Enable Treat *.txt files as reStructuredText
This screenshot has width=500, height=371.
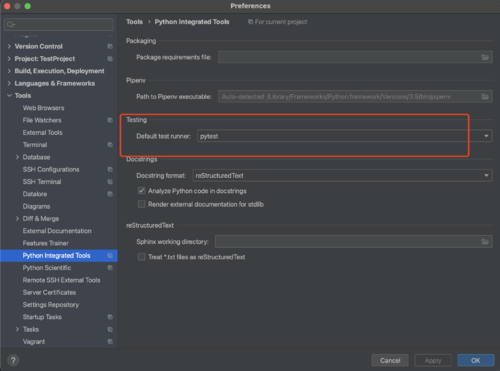click(141, 257)
